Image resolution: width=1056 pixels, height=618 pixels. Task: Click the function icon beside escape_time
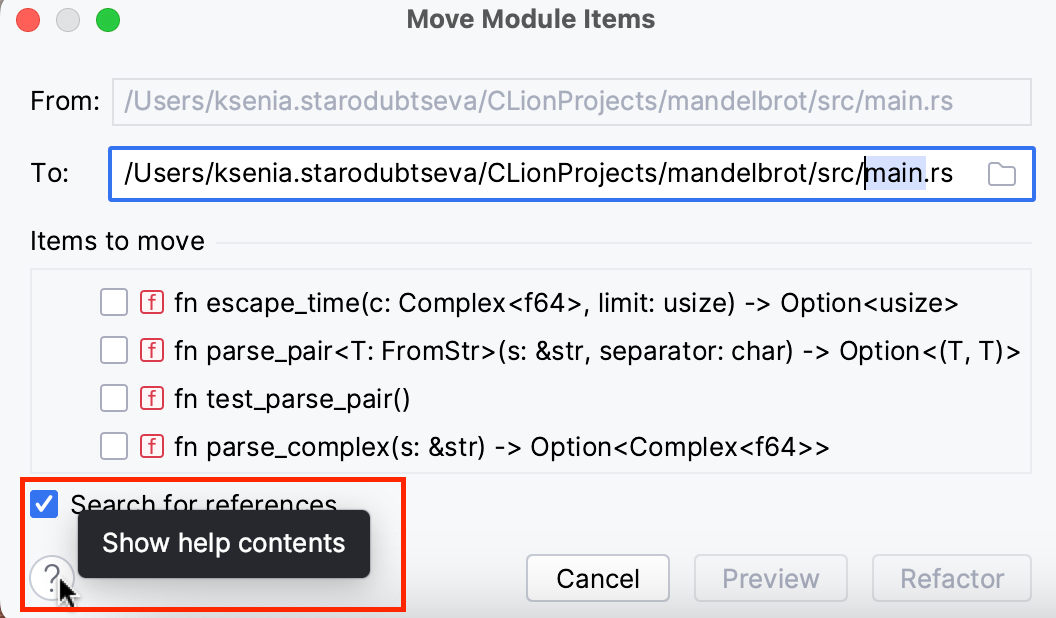pos(151,302)
